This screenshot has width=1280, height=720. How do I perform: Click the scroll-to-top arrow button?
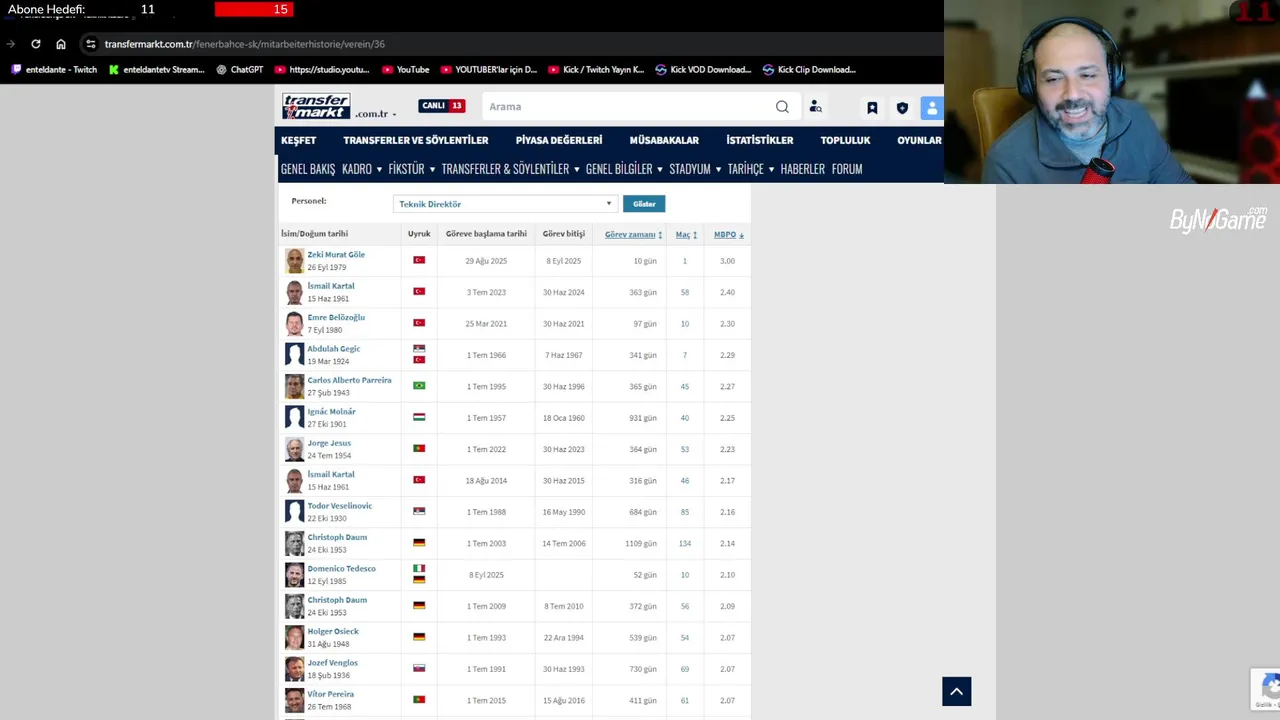click(956, 691)
